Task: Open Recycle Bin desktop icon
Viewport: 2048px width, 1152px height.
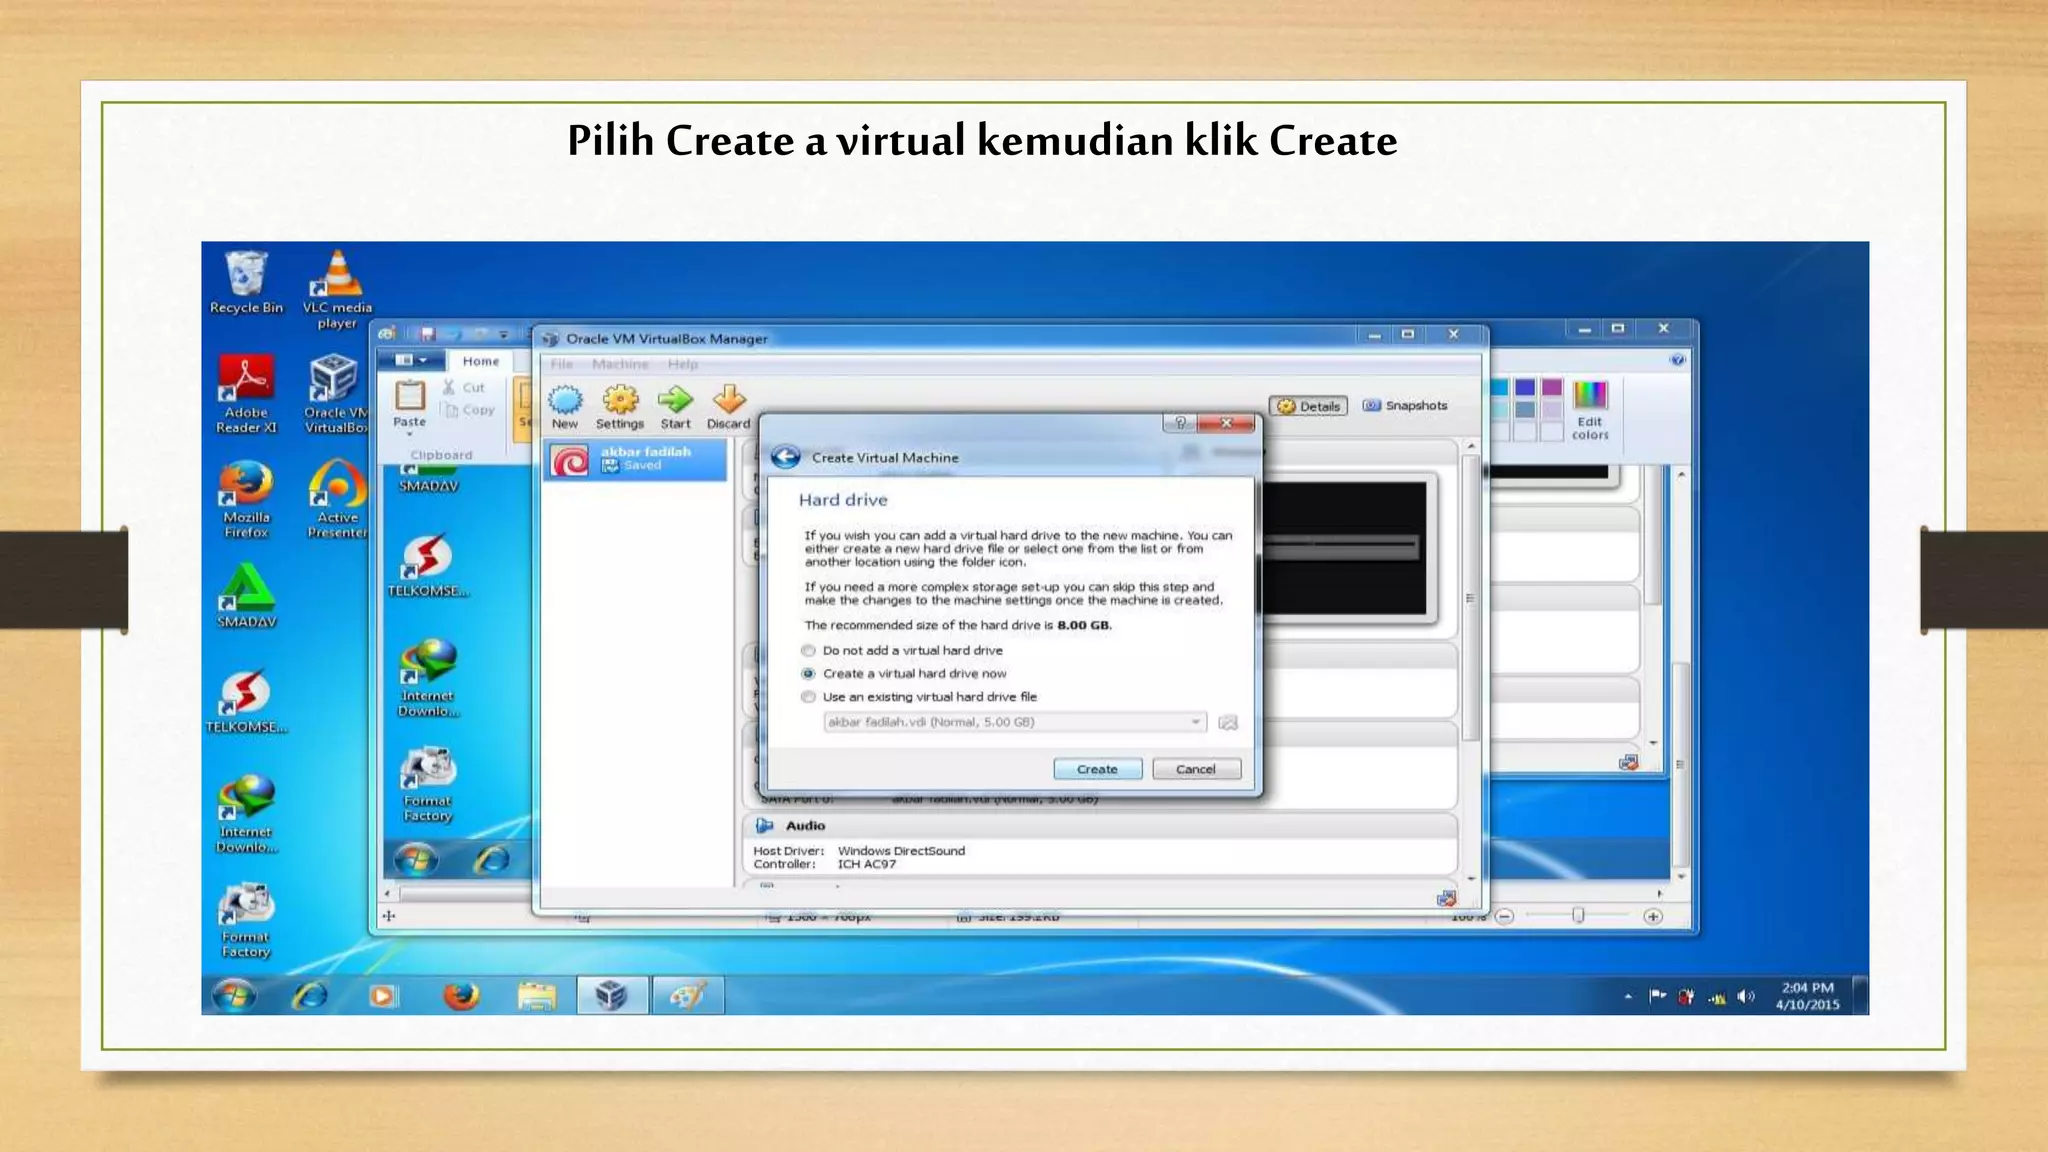Action: pos(246,283)
